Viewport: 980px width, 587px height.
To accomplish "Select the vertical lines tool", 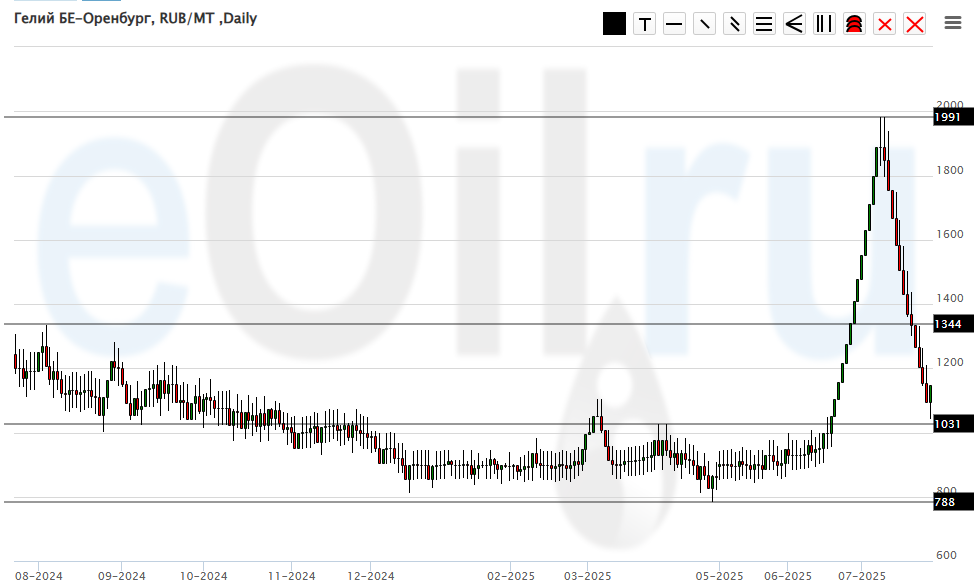I will pos(824,24).
